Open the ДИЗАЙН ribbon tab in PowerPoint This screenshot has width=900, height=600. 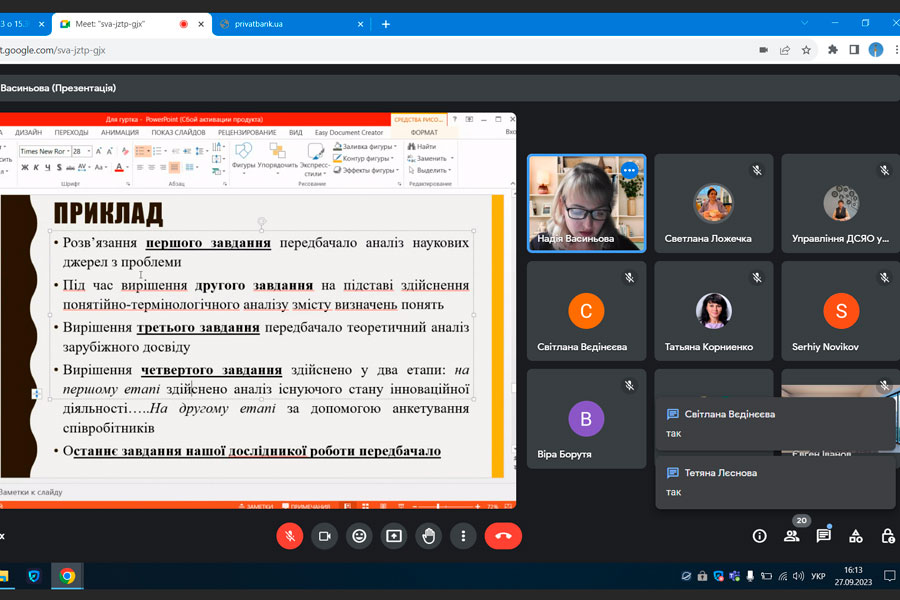pos(29,132)
